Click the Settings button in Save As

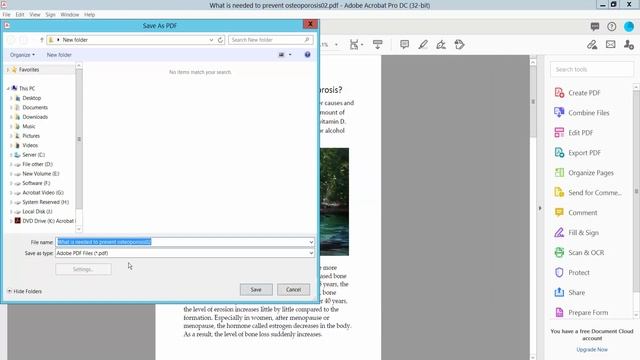point(83,269)
